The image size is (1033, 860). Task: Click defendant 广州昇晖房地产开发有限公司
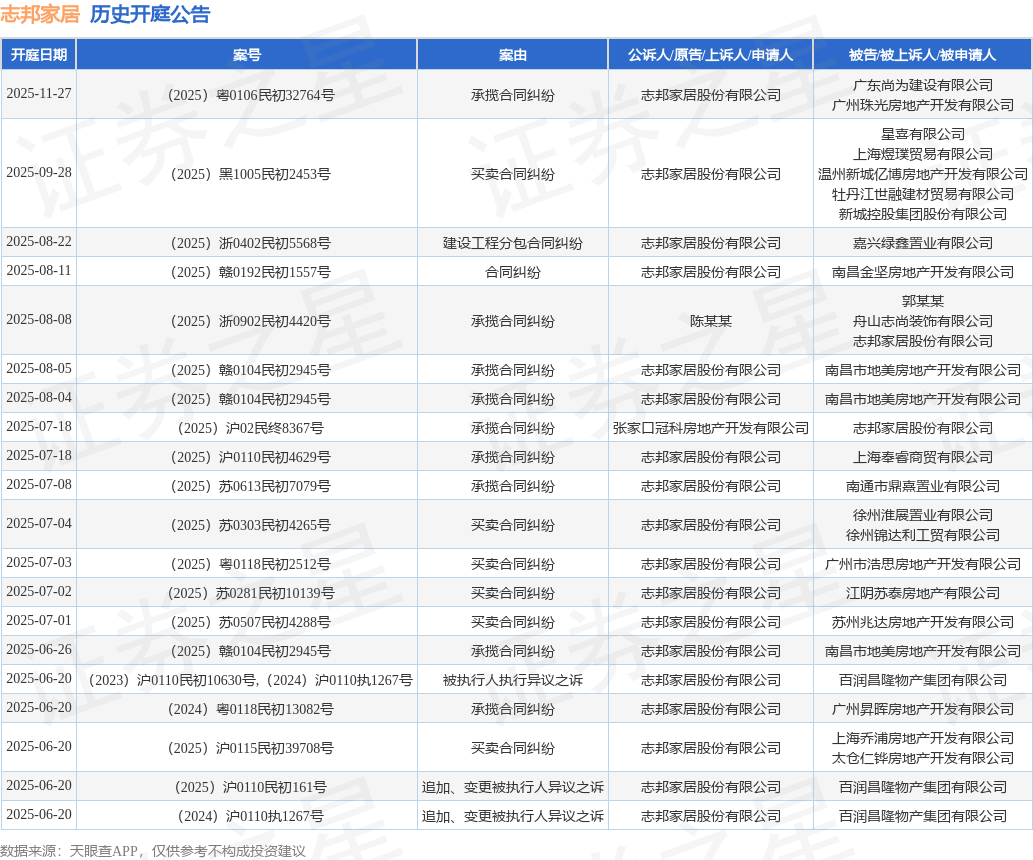[922, 709]
